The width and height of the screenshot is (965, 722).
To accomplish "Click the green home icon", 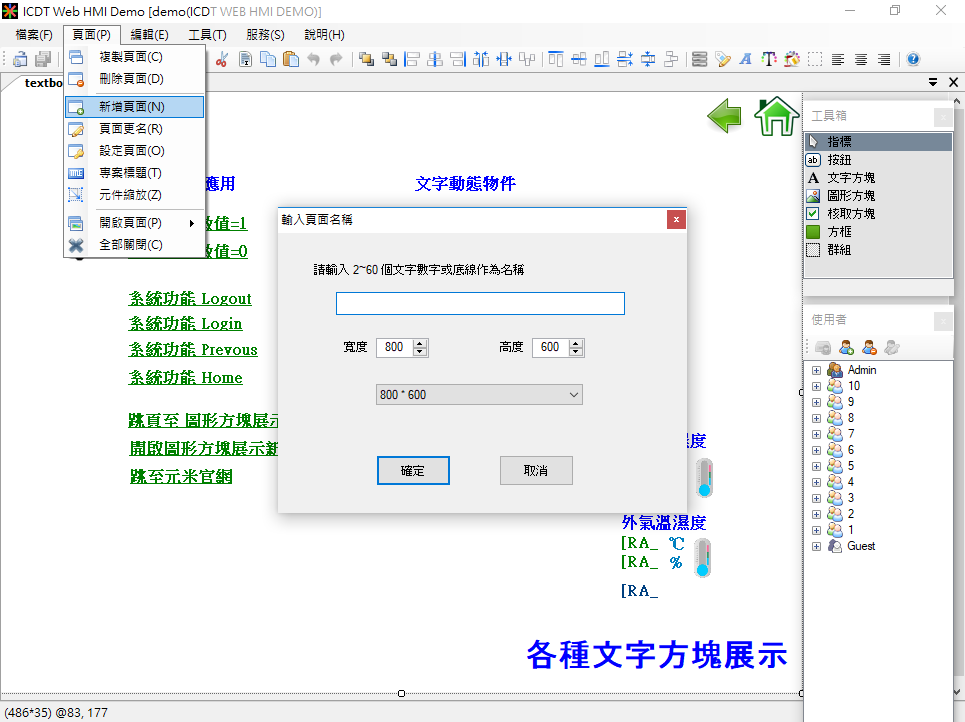I will 776,117.
